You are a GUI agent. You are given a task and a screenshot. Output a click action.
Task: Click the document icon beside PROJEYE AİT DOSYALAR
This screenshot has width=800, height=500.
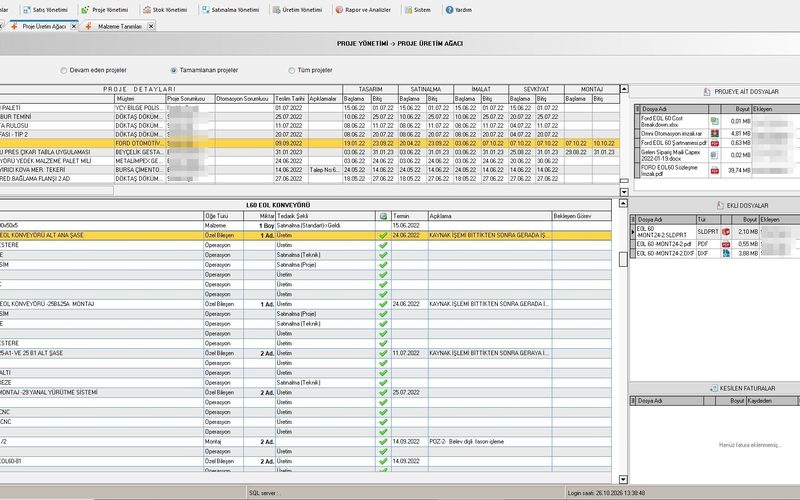coord(707,92)
